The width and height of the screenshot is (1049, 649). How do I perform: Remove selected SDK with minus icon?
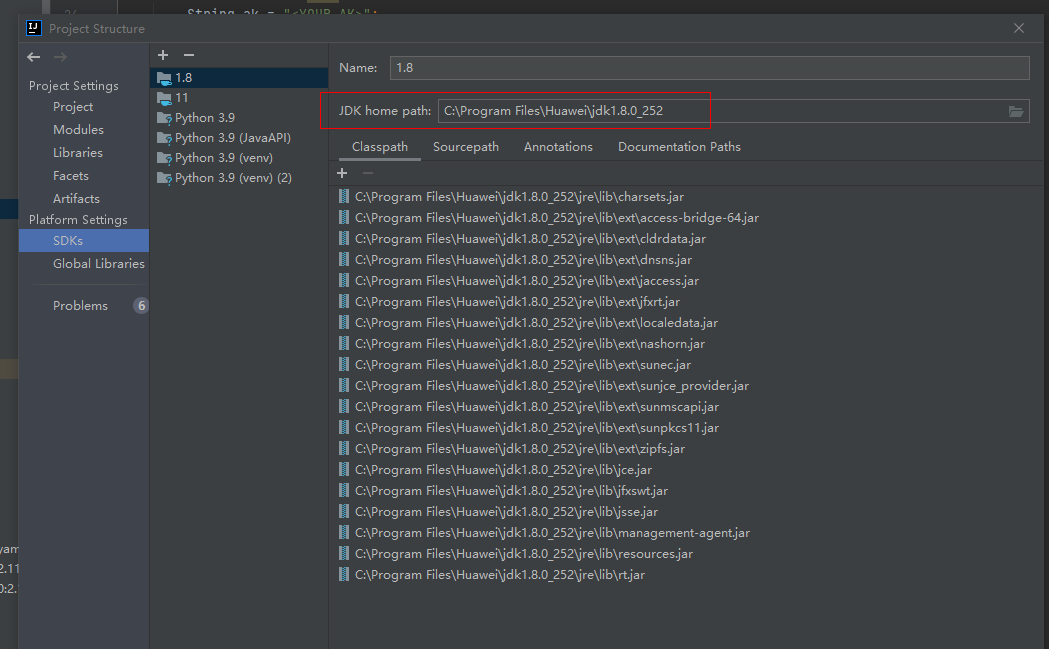(189, 55)
